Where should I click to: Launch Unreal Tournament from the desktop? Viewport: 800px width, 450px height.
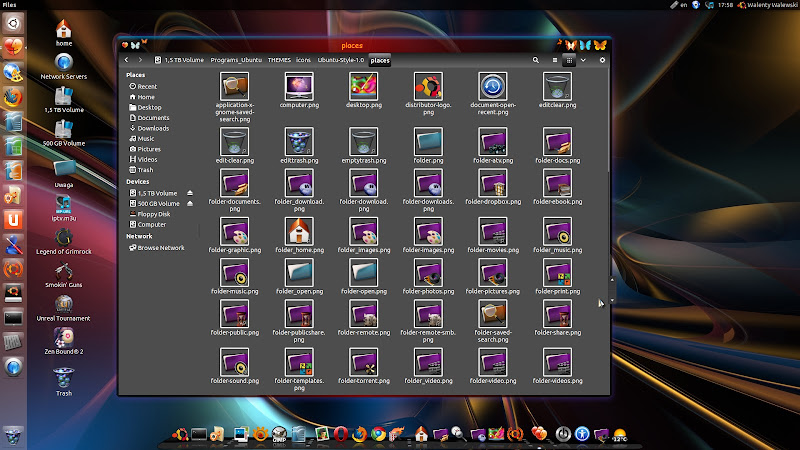pos(64,305)
